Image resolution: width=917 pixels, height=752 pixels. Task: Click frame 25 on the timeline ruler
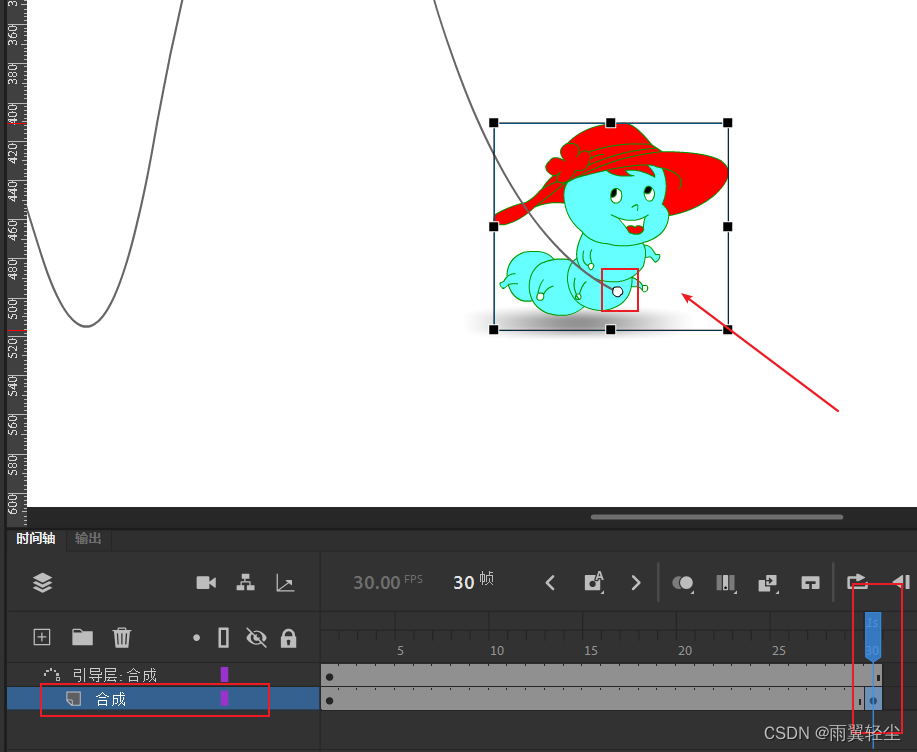pos(779,650)
